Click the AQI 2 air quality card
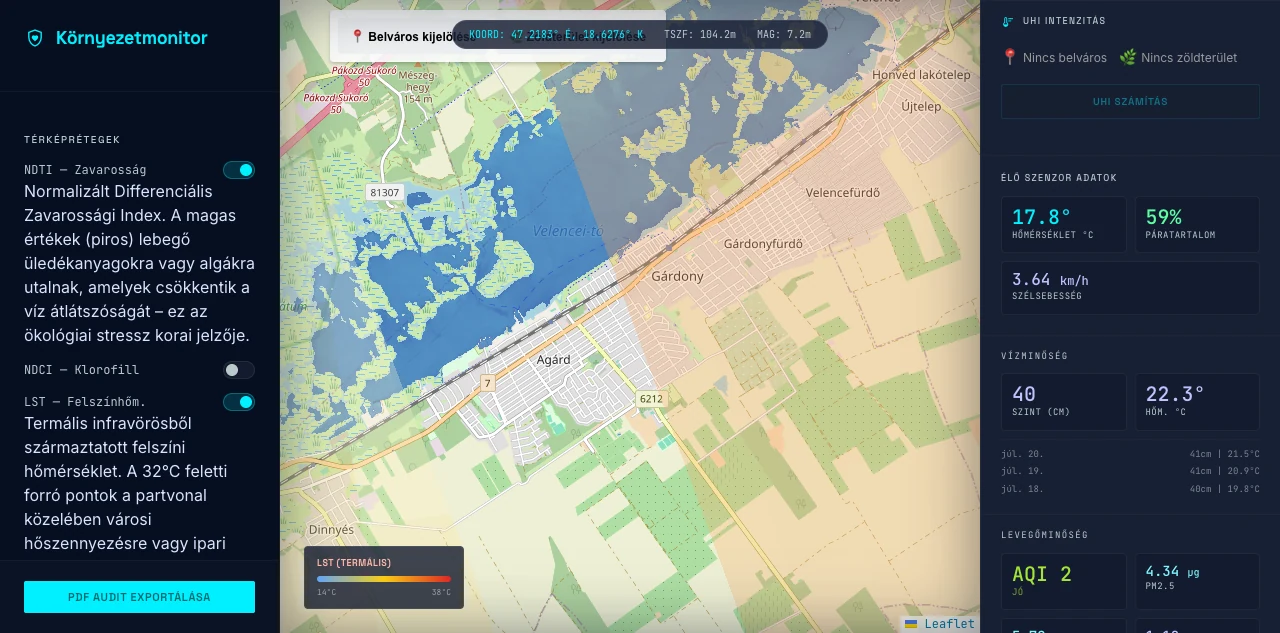1280x633 pixels. pyautogui.click(x=1064, y=581)
